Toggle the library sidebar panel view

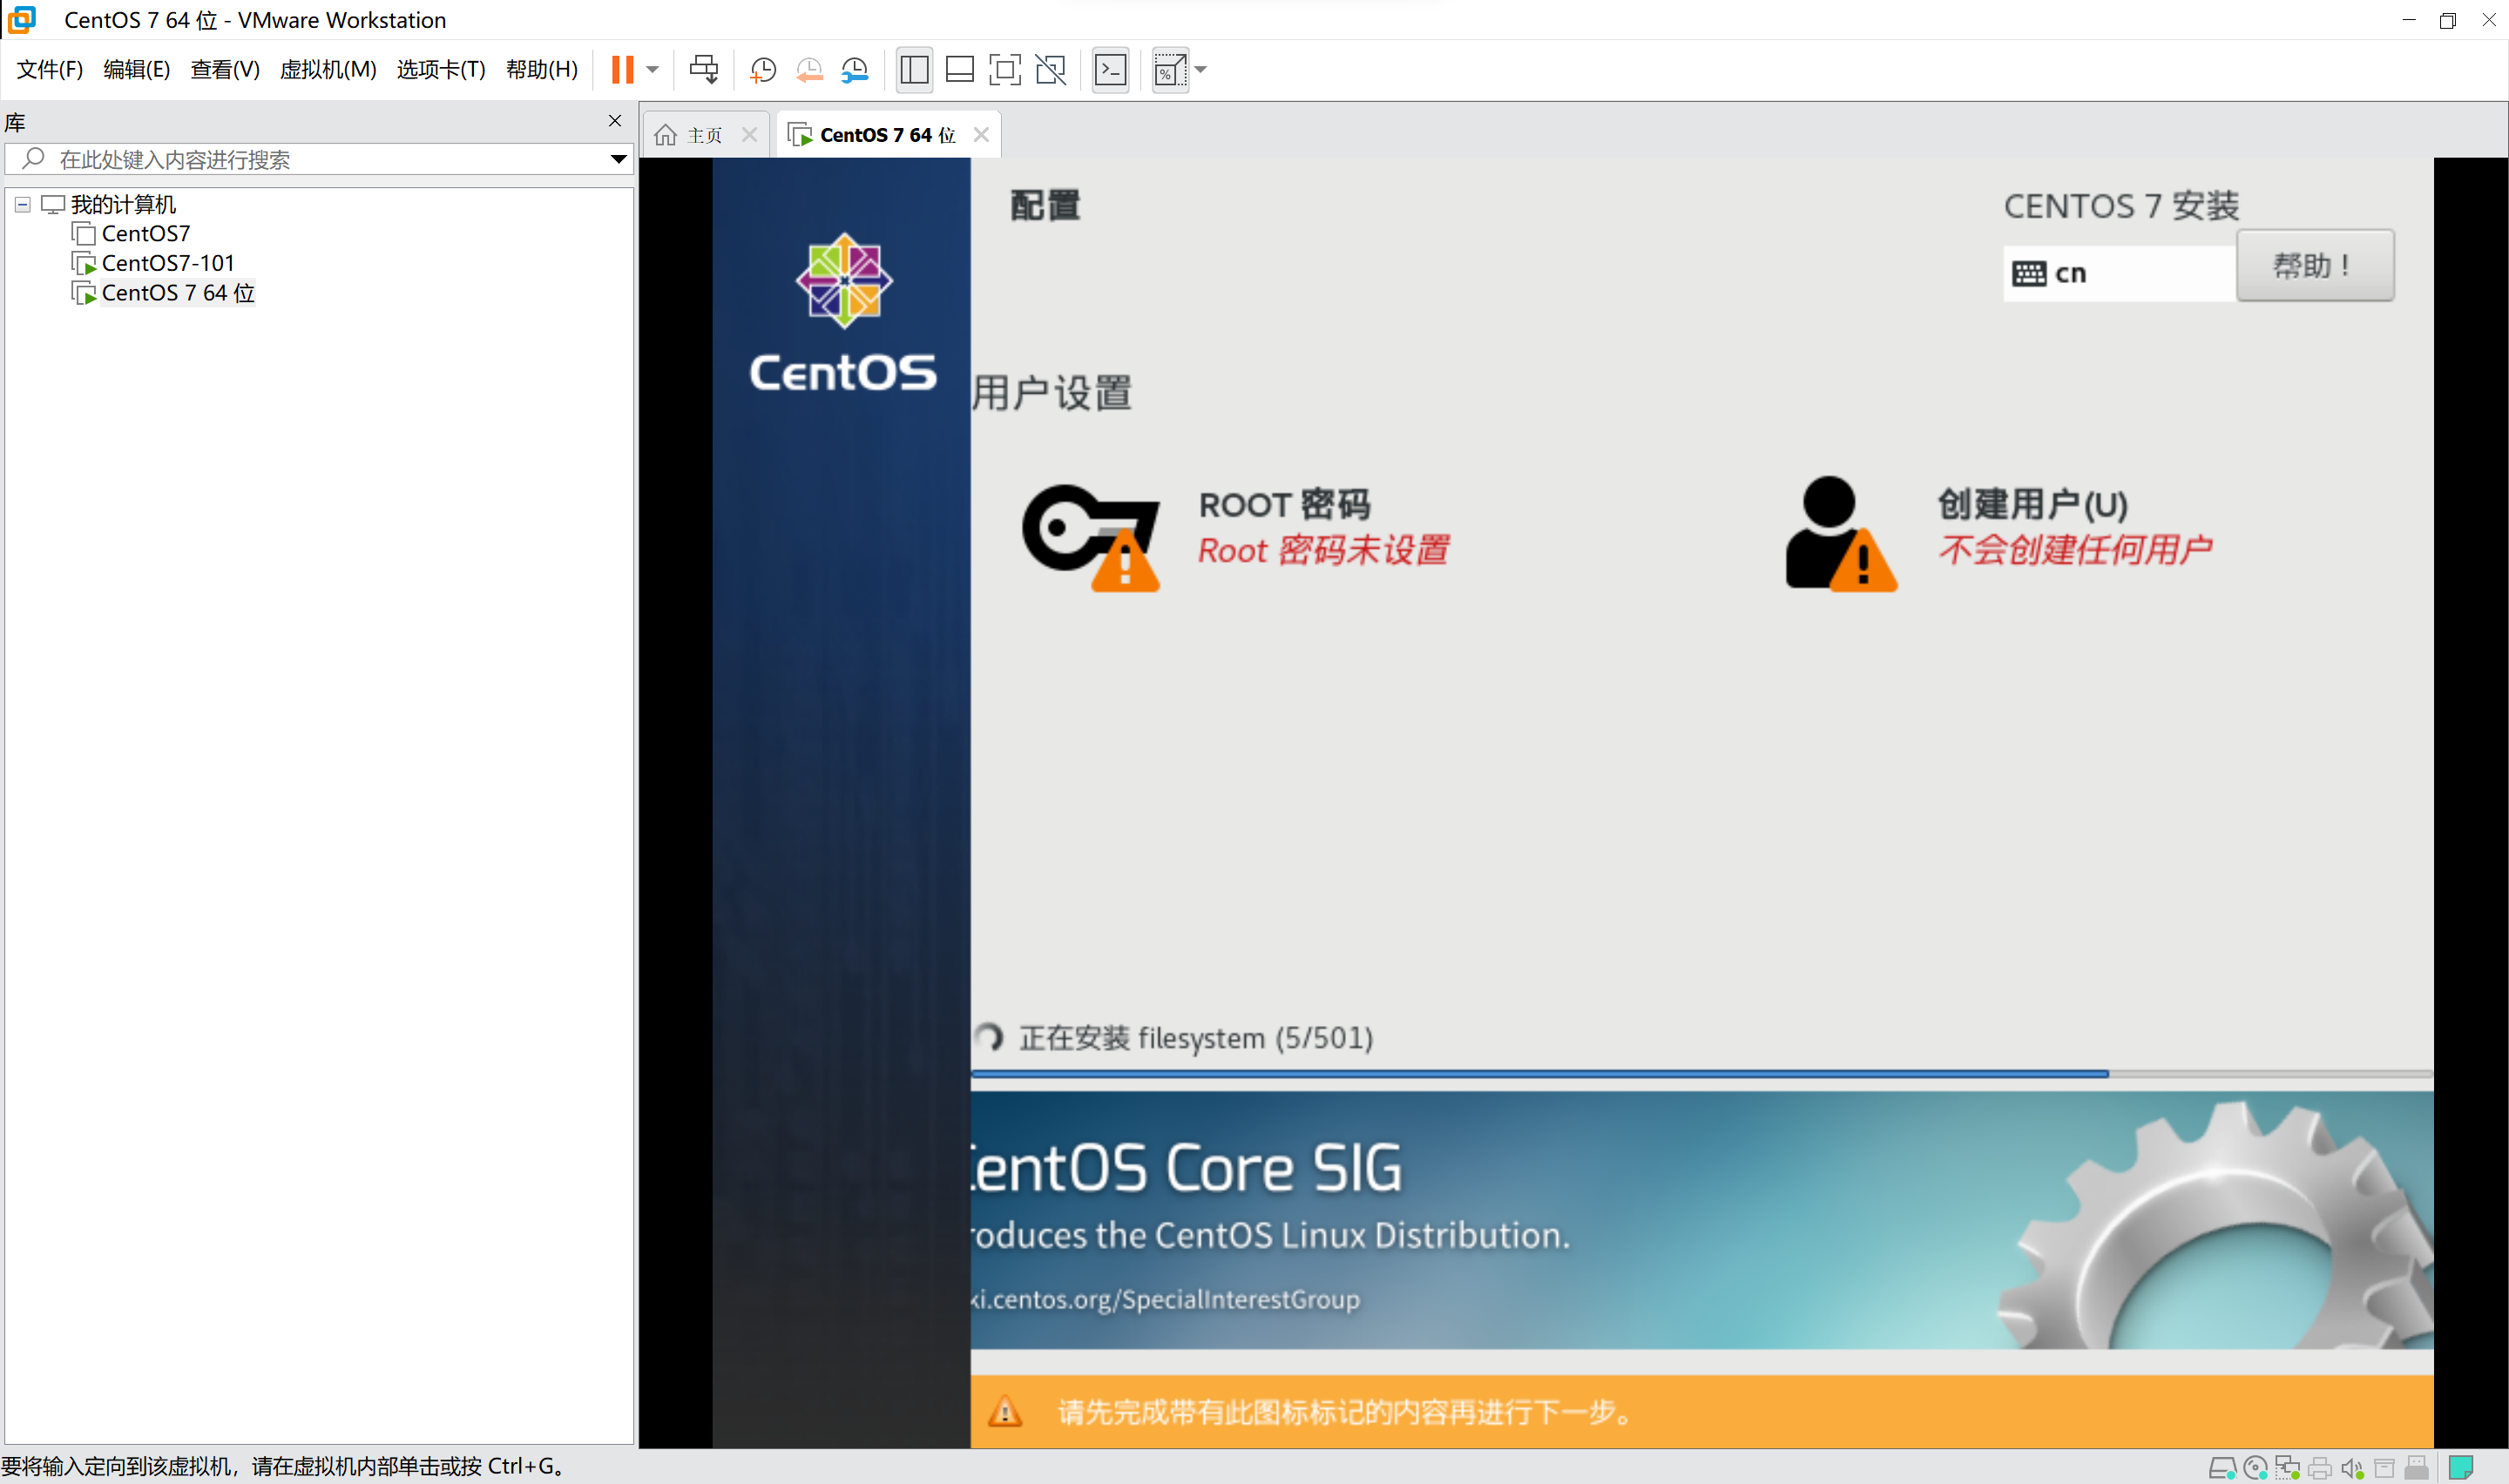coord(914,70)
